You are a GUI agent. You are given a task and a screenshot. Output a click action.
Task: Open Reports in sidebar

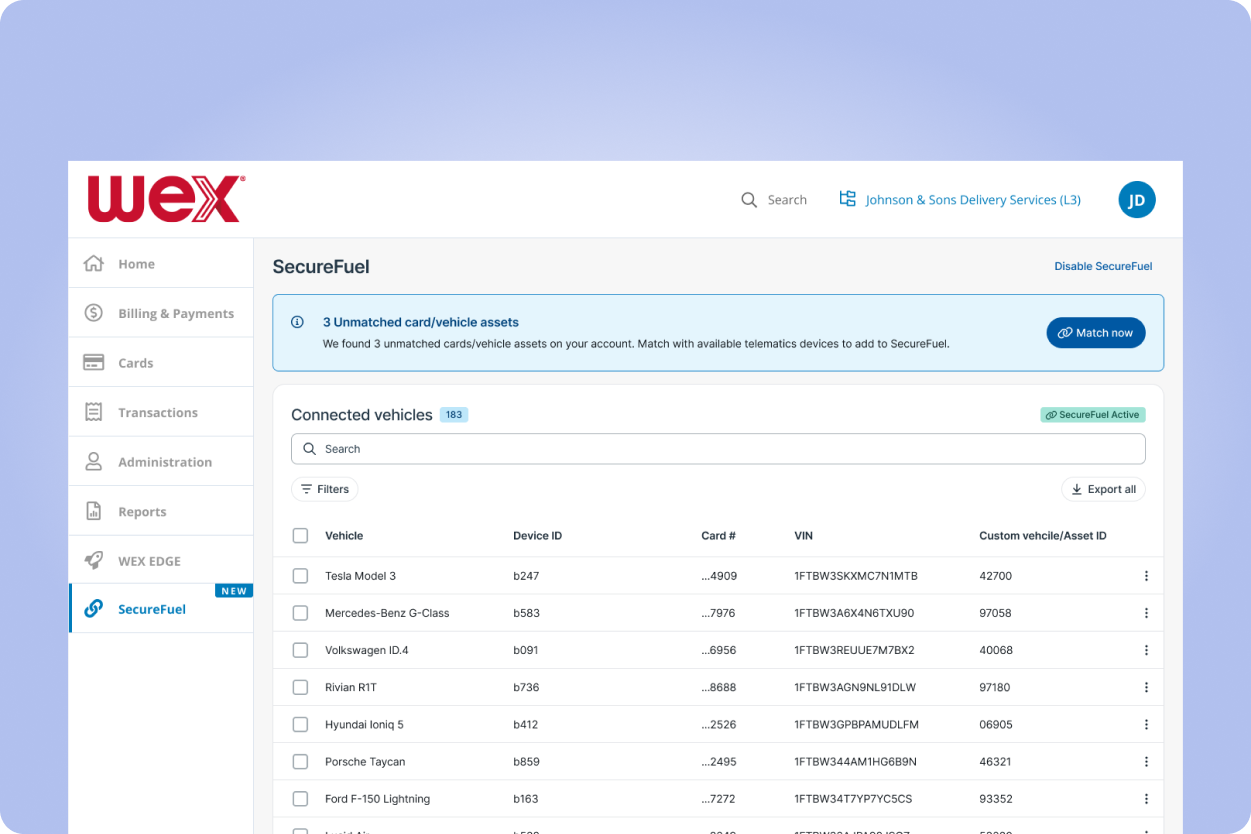[x=161, y=511]
